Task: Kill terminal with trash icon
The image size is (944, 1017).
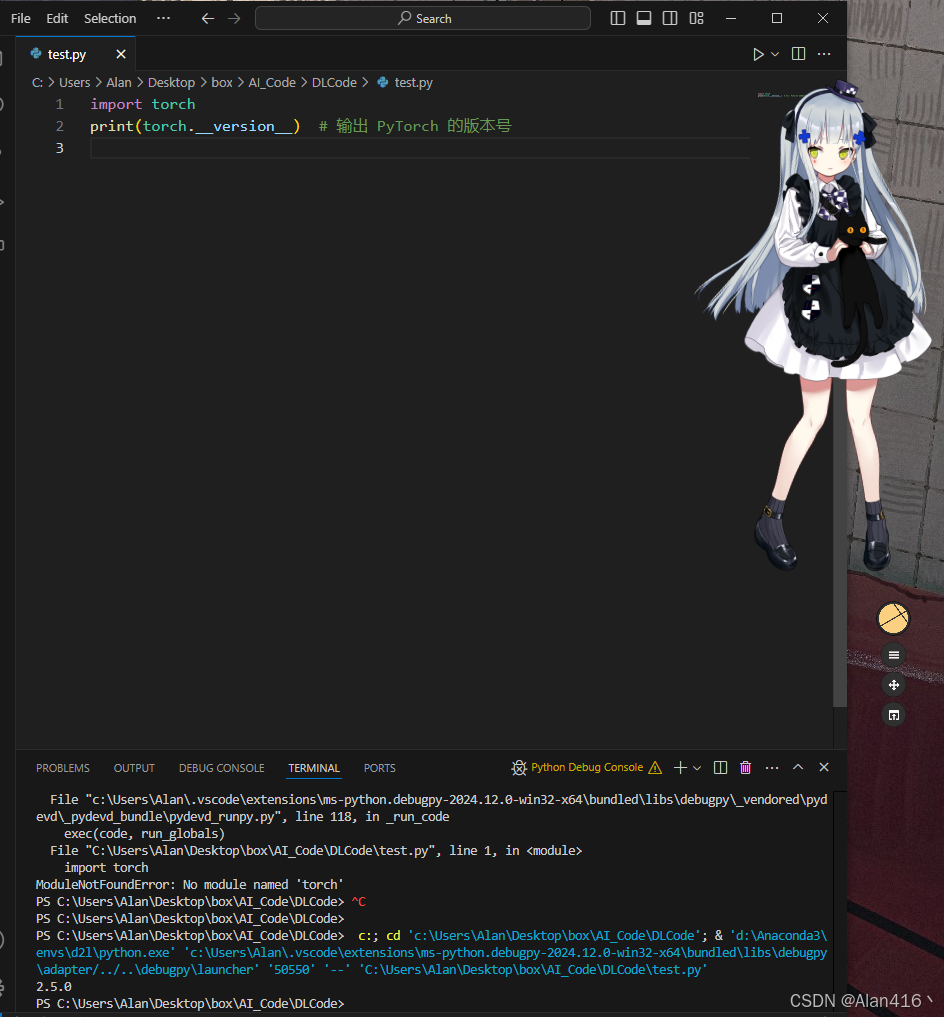Action: (x=745, y=768)
